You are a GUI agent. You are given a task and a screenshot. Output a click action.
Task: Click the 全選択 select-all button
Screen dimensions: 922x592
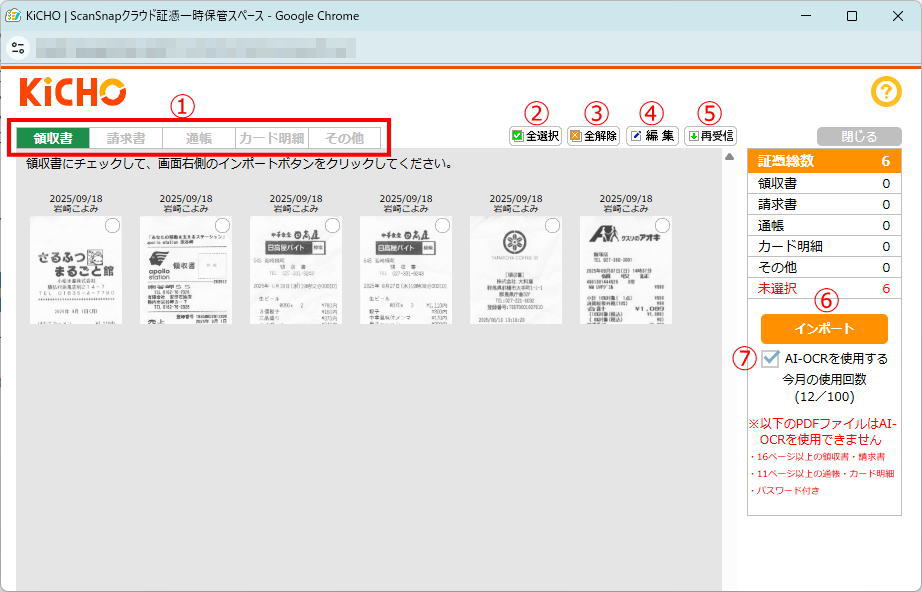click(x=535, y=136)
